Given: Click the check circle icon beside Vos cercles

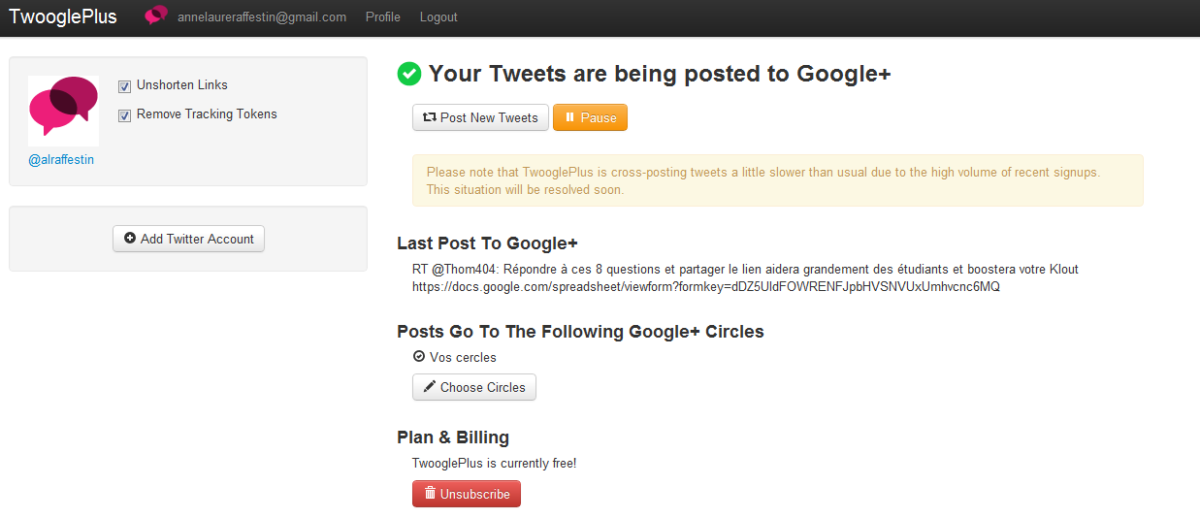Looking at the screenshot, I should click(x=419, y=357).
